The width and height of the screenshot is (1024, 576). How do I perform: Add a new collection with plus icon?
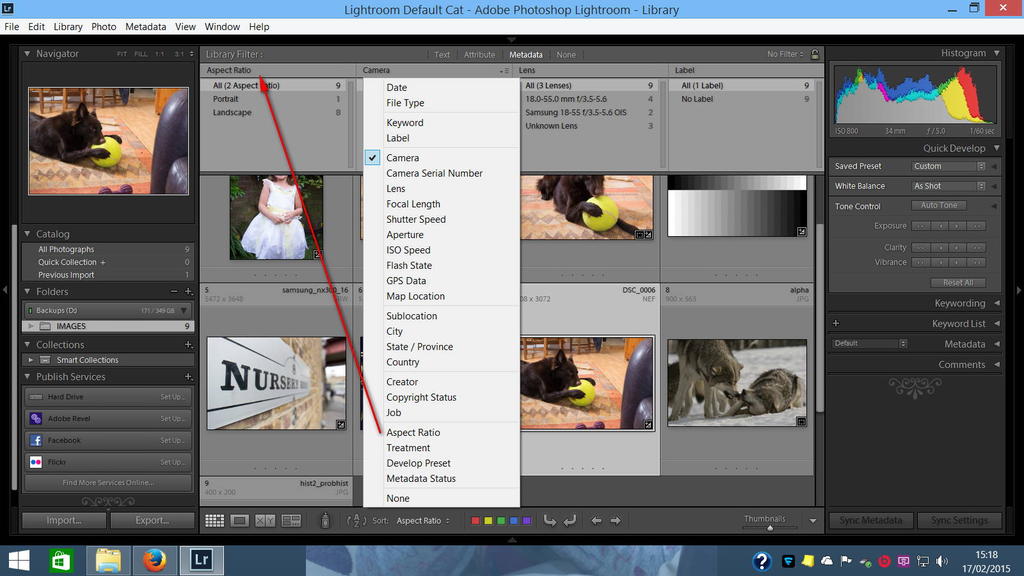[188, 344]
